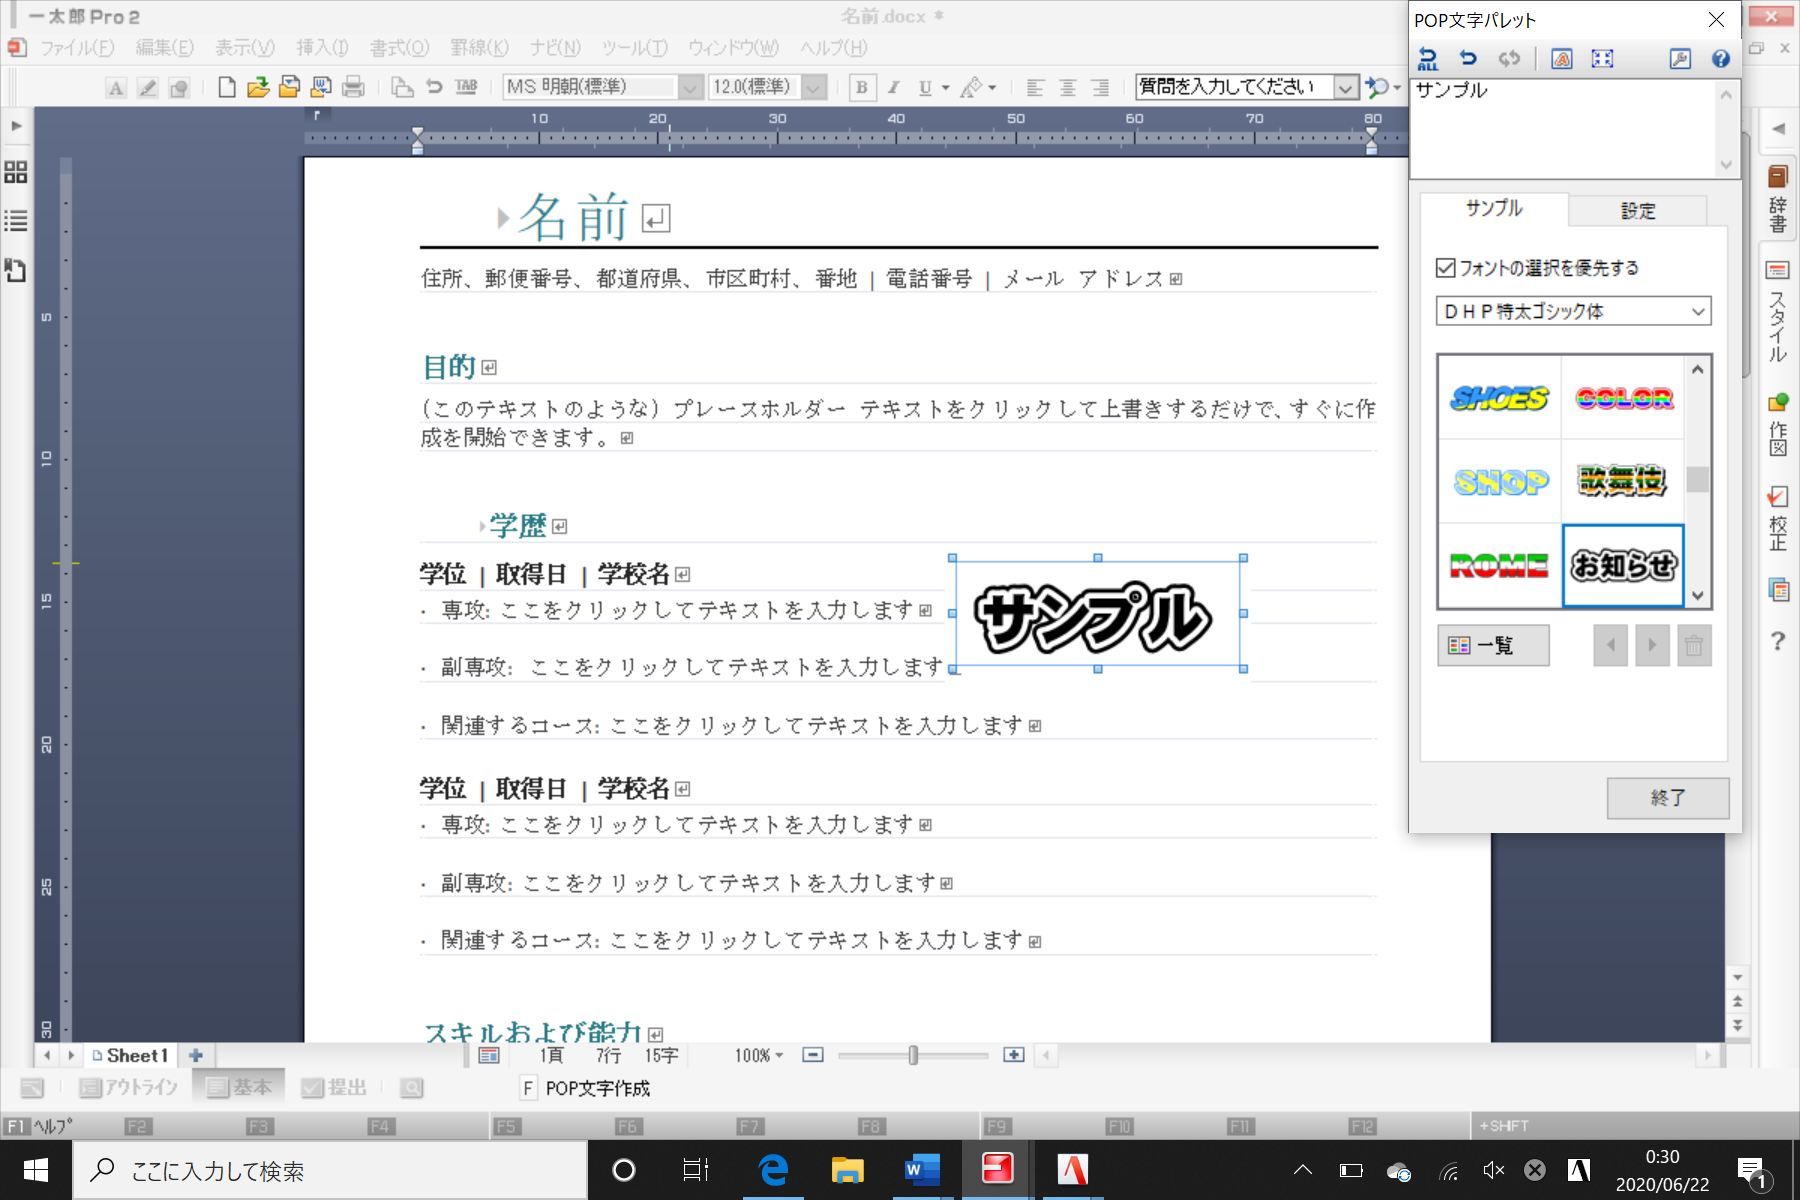Screen dimensions: 1800x1200
Task: Expand the left panel with the arrow
Action: 16,126
